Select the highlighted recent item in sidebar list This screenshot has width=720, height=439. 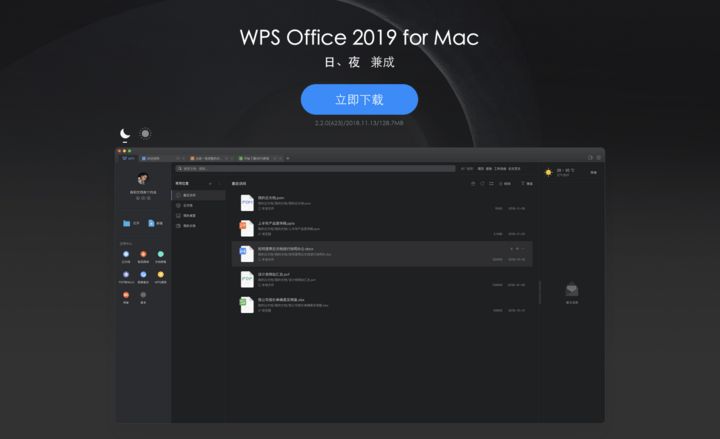(199, 195)
